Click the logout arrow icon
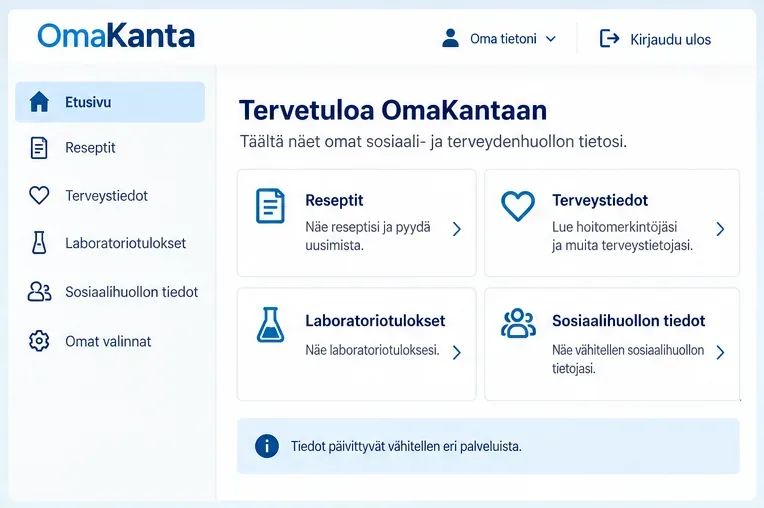This screenshot has height=508, width=764. pyautogui.click(x=609, y=38)
